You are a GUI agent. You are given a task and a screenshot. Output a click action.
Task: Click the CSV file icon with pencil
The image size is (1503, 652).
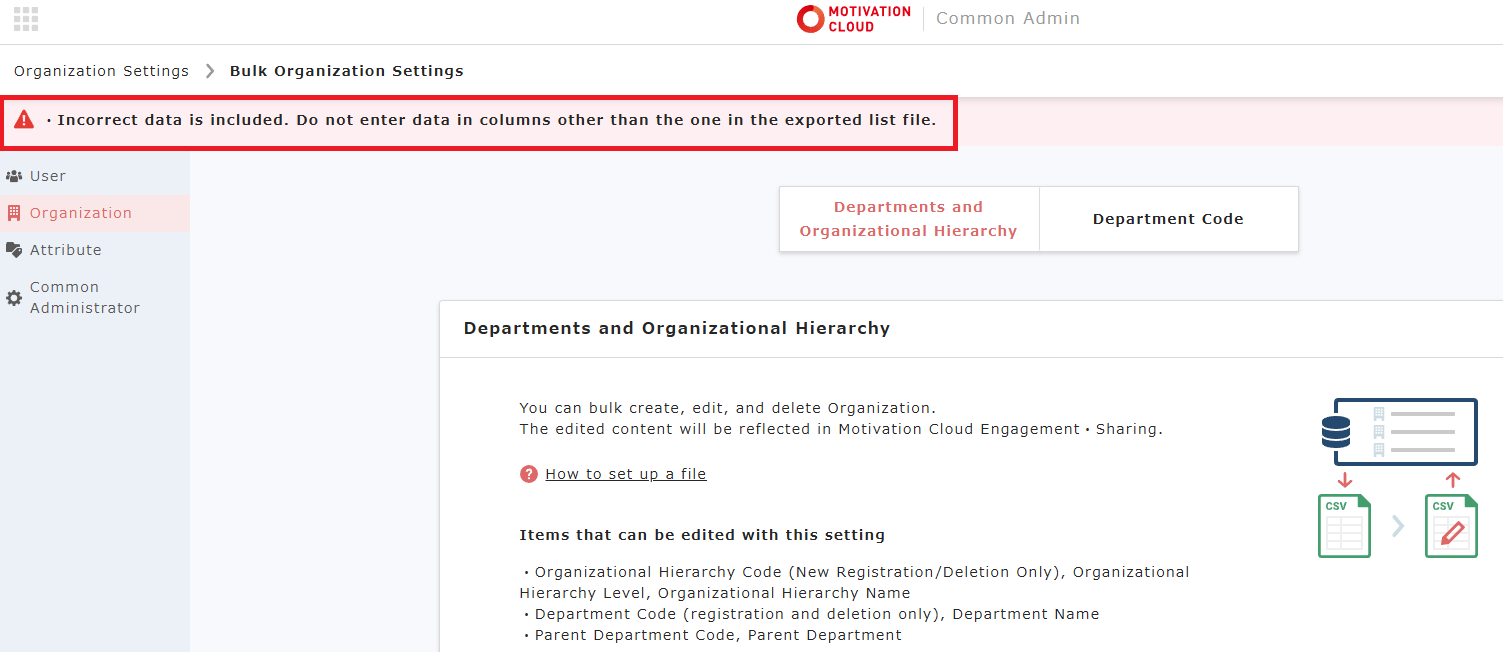coord(1451,526)
